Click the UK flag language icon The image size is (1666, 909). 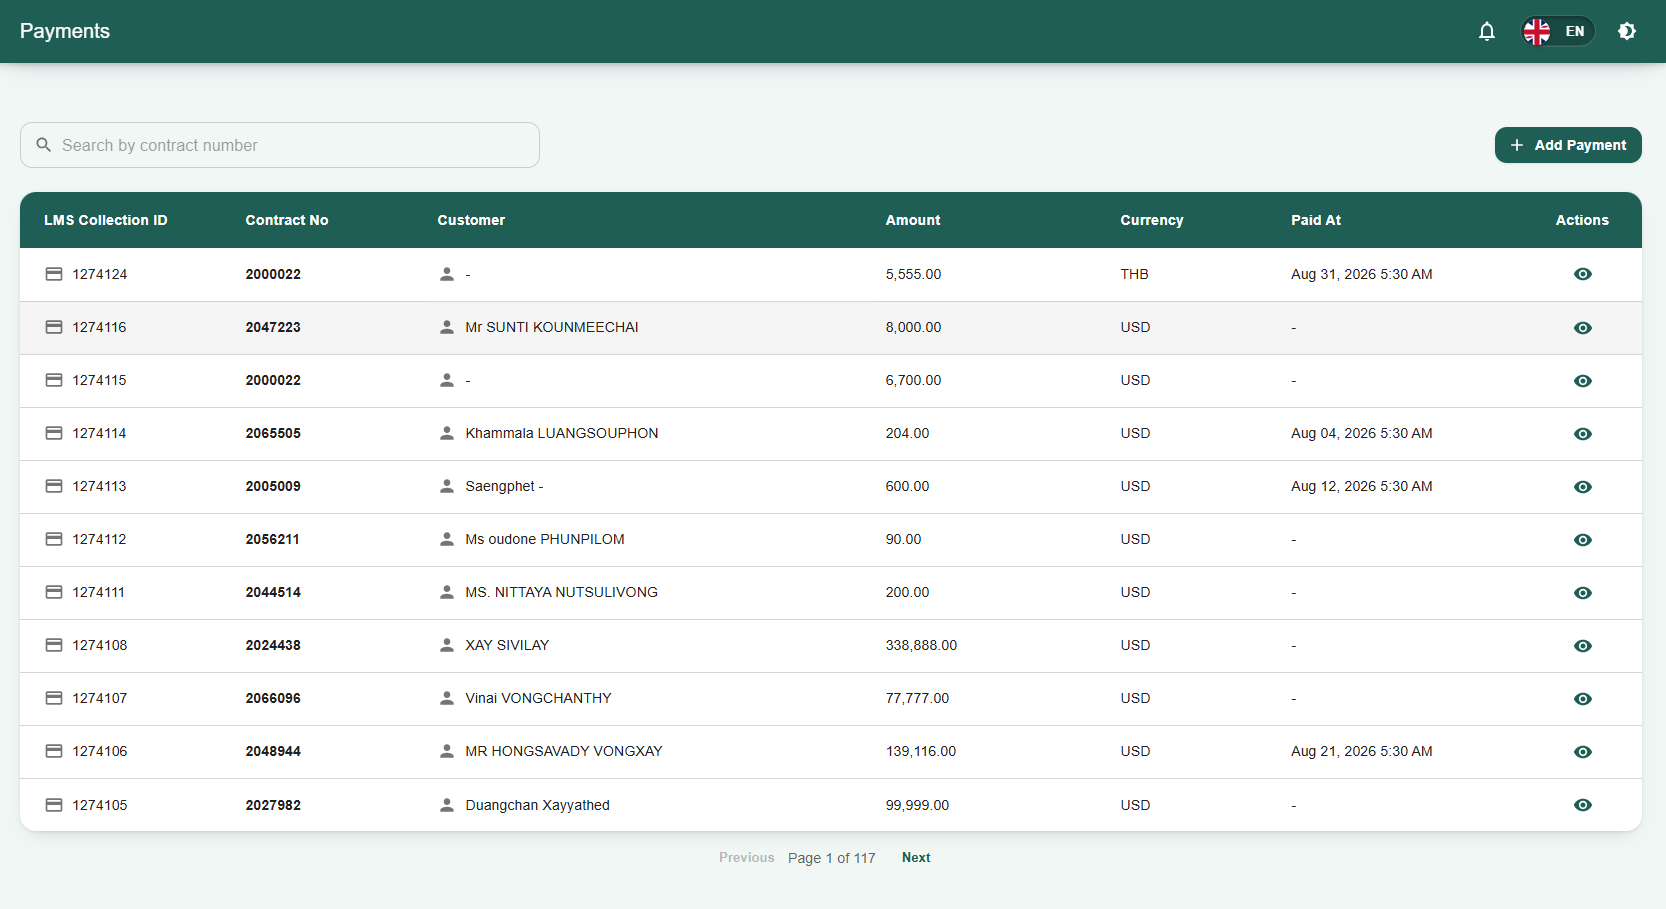pyautogui.click(x=1537, y=31)
